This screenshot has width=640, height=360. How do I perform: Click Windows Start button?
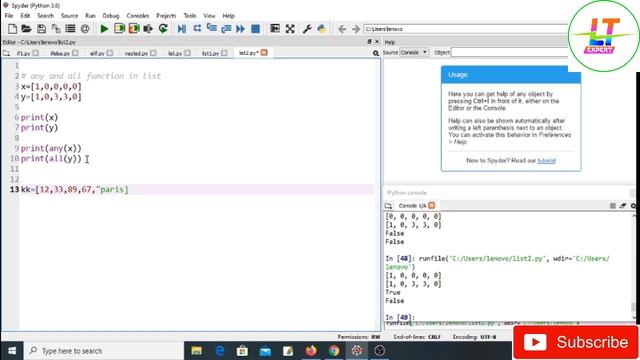coord(12,351)
